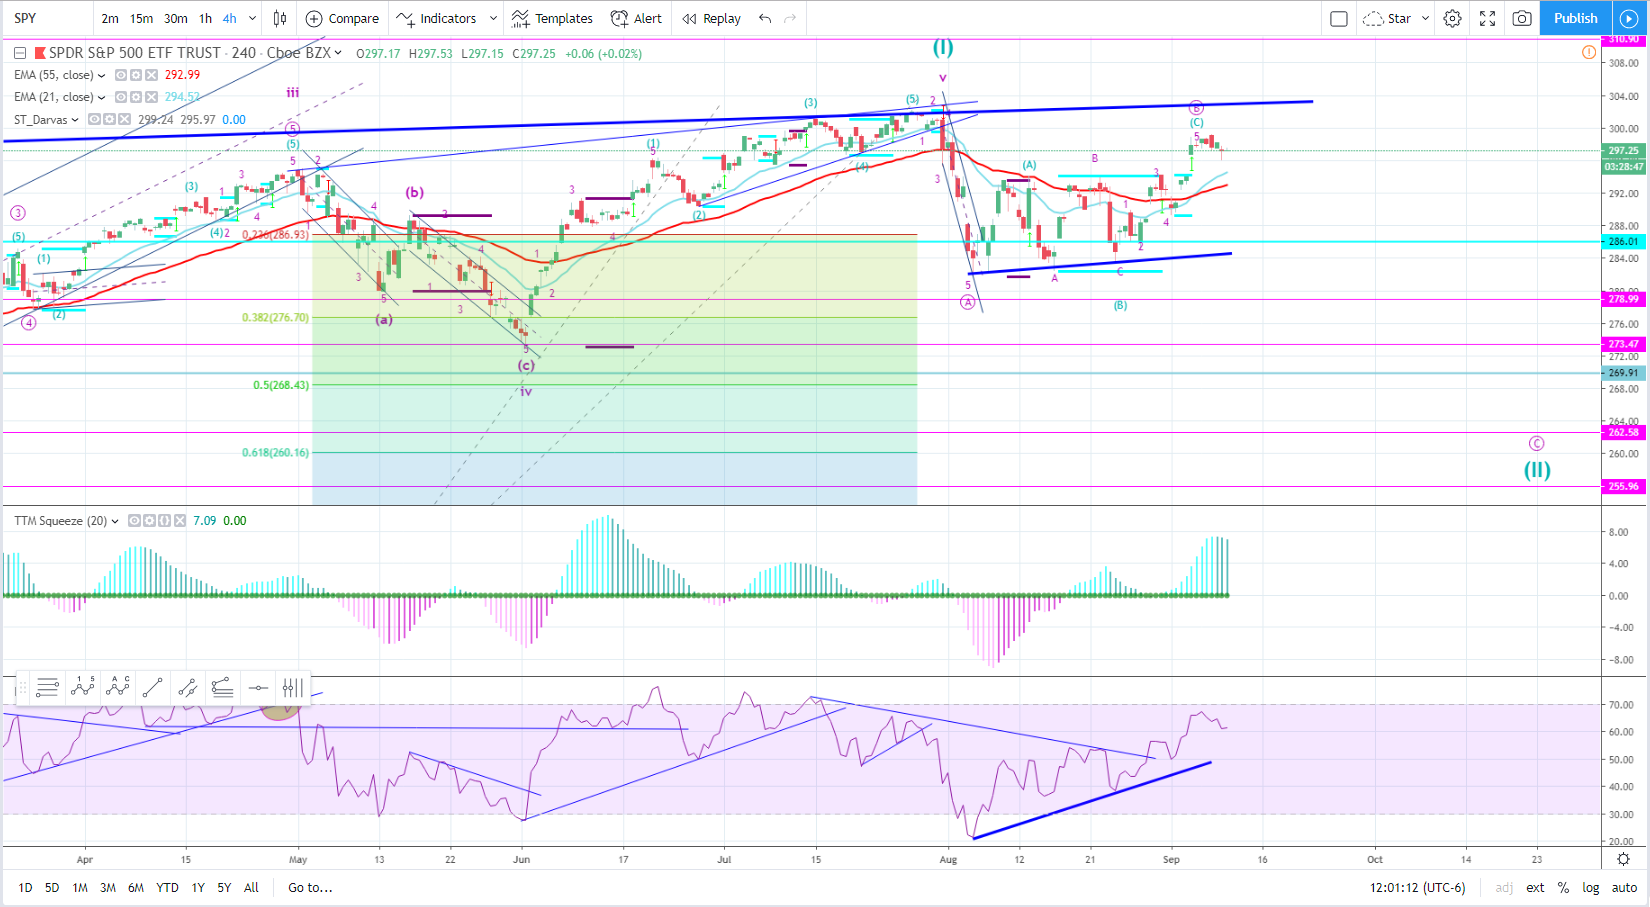The width and height of the screenshot is (1650, 907).
Task: Toggle logarithmic scale mode
Action: (1590, 888)
